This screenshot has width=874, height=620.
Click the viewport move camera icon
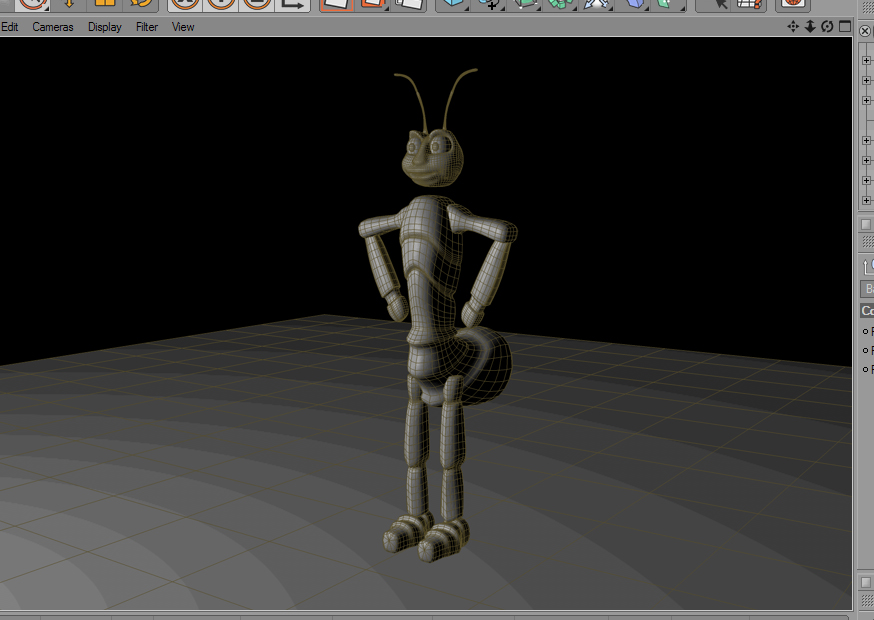point(793,26)
